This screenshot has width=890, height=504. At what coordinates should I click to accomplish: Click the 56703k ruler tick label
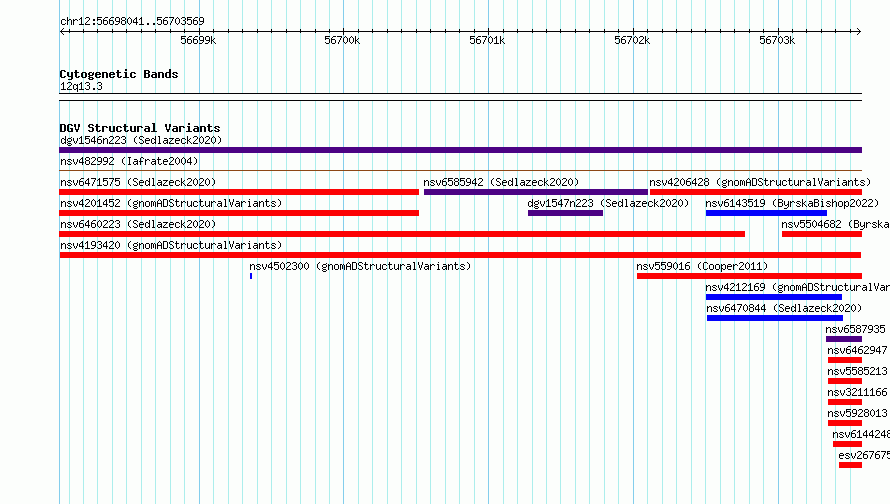(777, 40)
